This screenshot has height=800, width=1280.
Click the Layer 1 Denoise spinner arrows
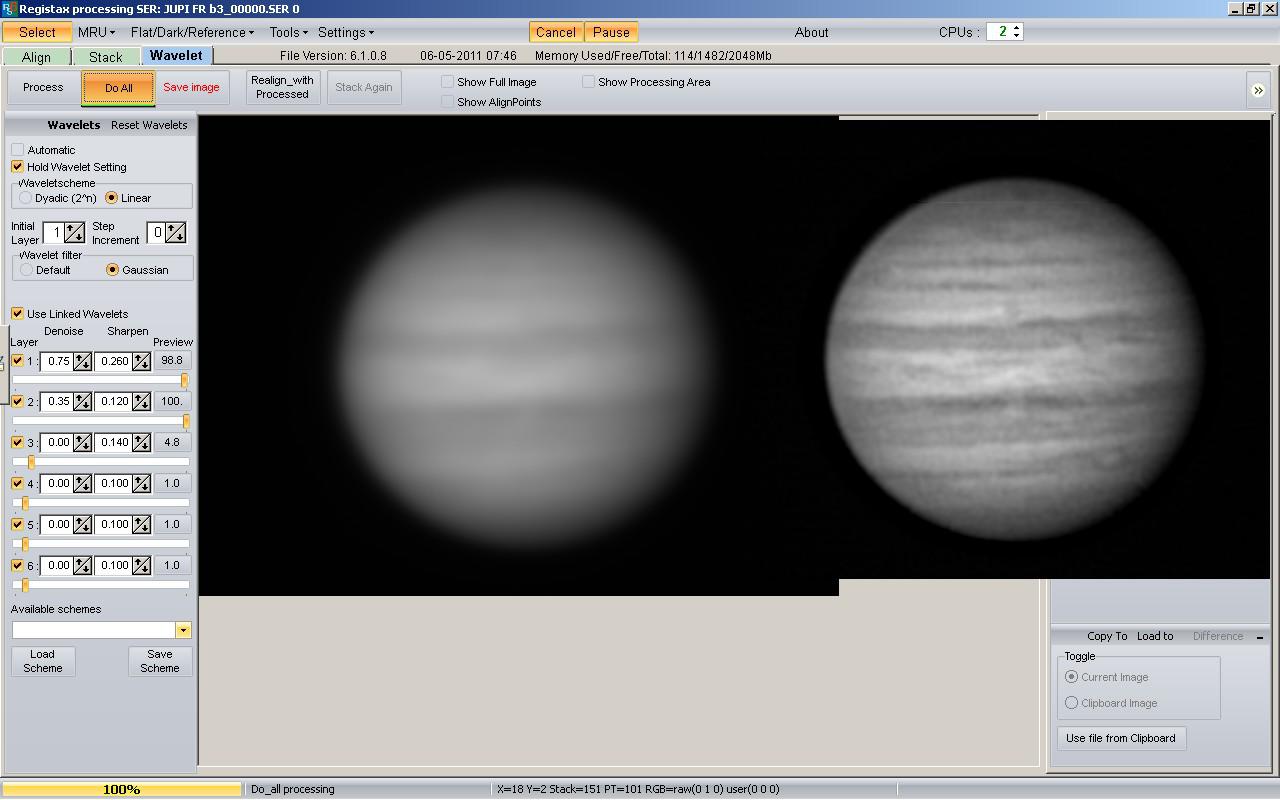(82, 361)
